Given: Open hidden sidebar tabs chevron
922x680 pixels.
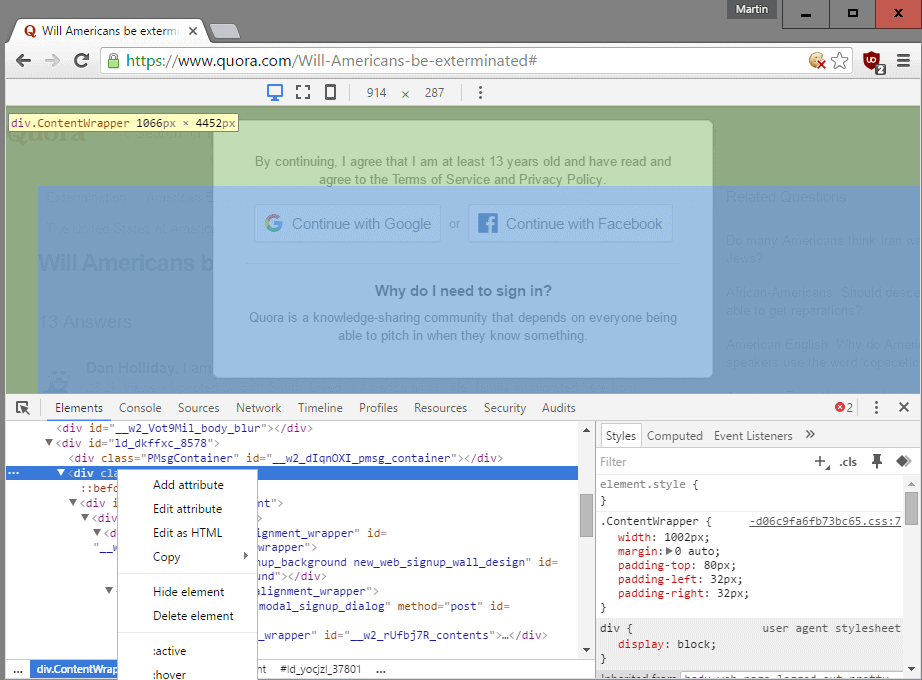Looking at the screenshot, I should tap(808, 435).
